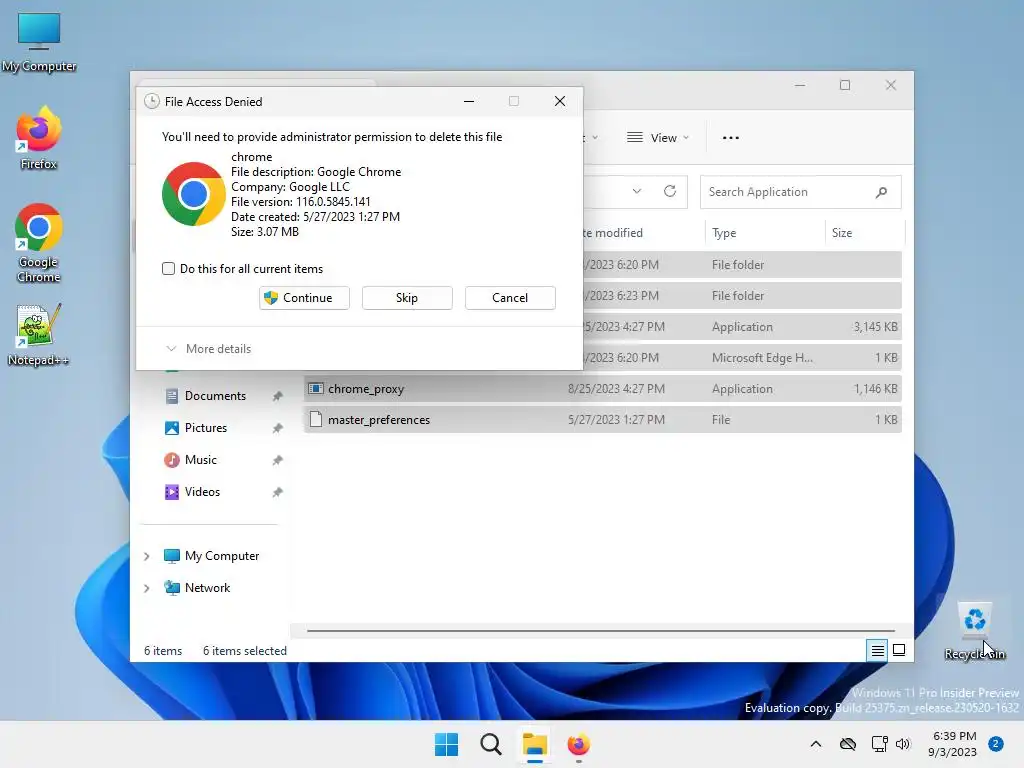
Task: Click the Skip button
Action: pyautogui.click(x=407, y=298)
